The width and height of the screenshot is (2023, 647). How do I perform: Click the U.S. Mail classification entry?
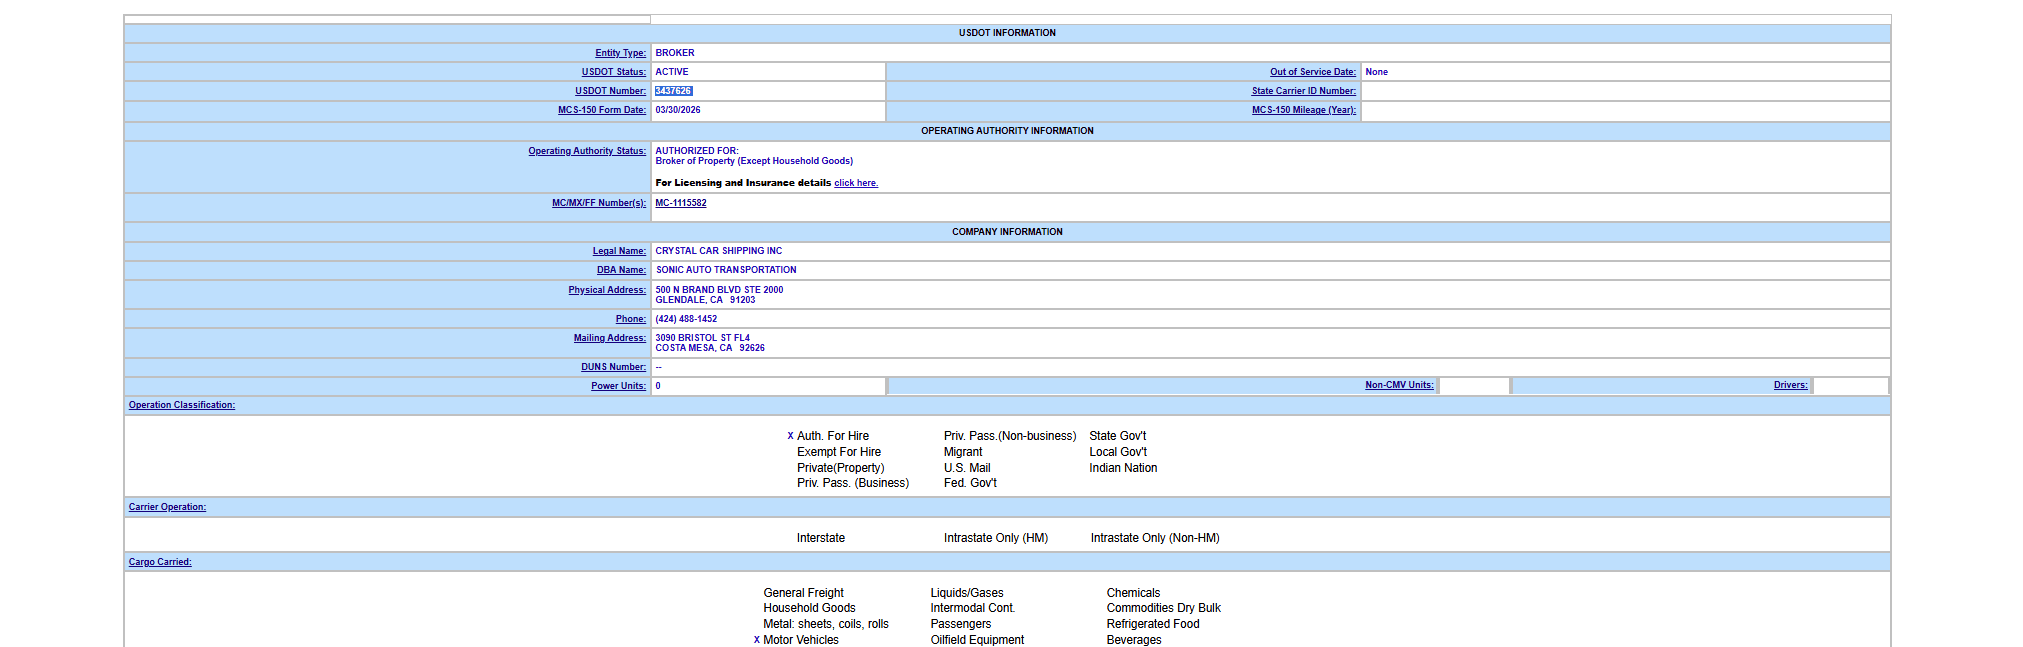pyautogui.click(x=967, y=468)
